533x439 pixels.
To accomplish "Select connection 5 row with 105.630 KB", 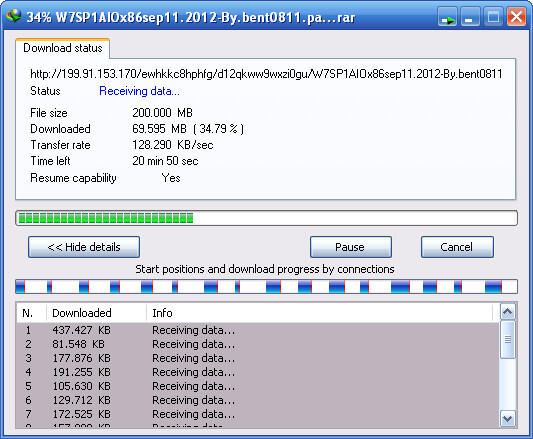I will [258, 386].
